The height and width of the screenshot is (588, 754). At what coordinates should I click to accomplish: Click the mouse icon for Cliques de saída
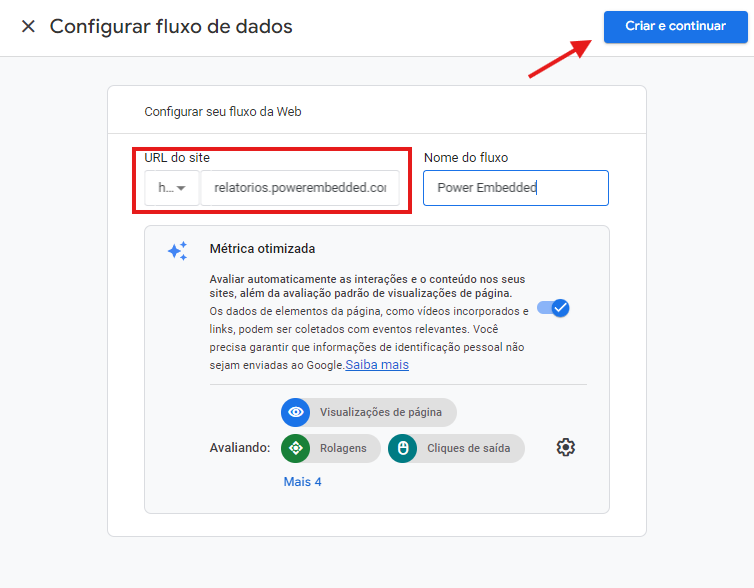point(403,448)
